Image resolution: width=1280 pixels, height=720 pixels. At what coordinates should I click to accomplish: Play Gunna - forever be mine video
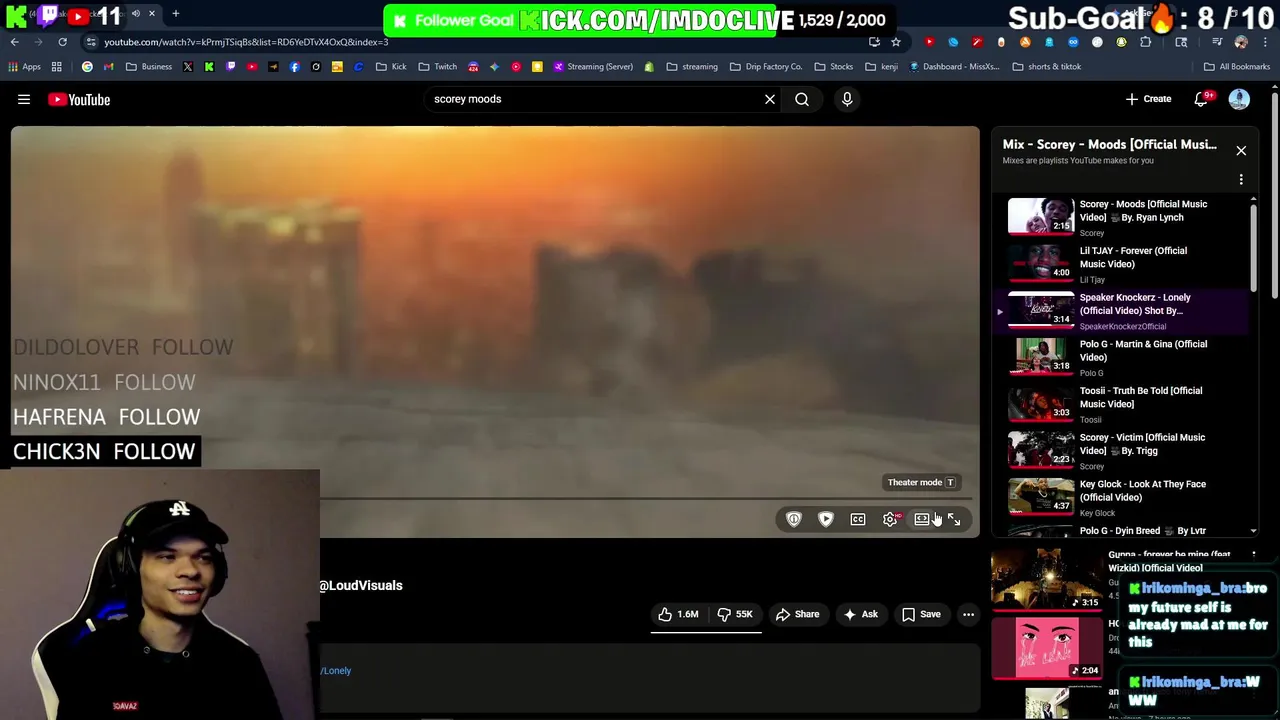[1046, 579]
